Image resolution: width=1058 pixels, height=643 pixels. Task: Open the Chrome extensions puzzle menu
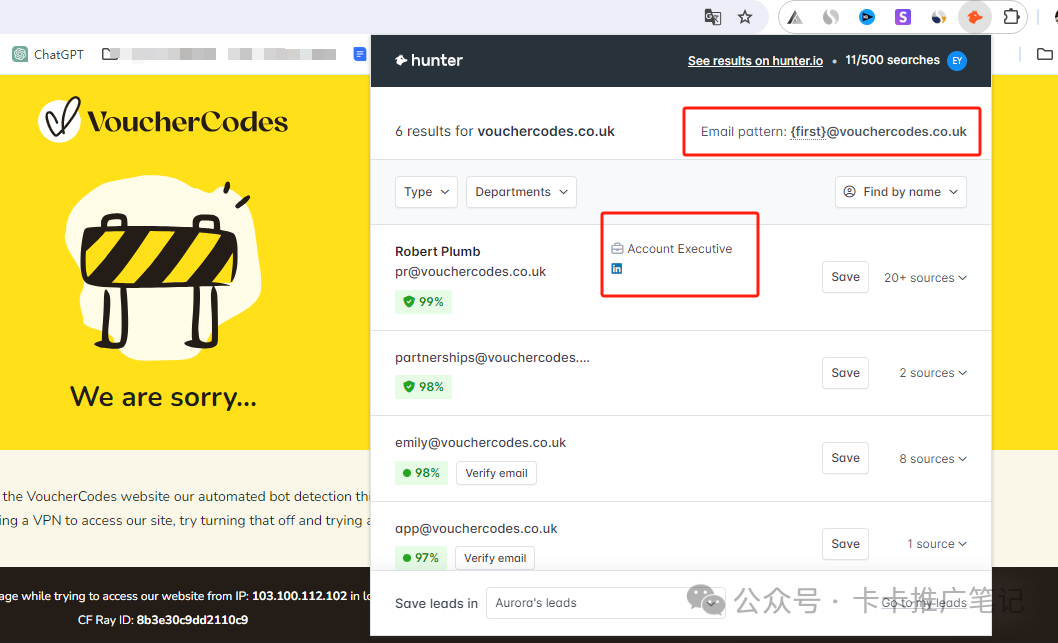coord(1011,17)
